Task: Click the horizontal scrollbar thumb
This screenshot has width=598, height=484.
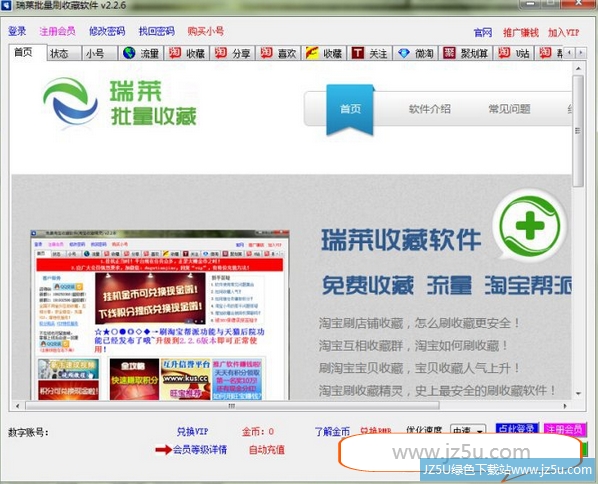Action: tap(232, 406)
